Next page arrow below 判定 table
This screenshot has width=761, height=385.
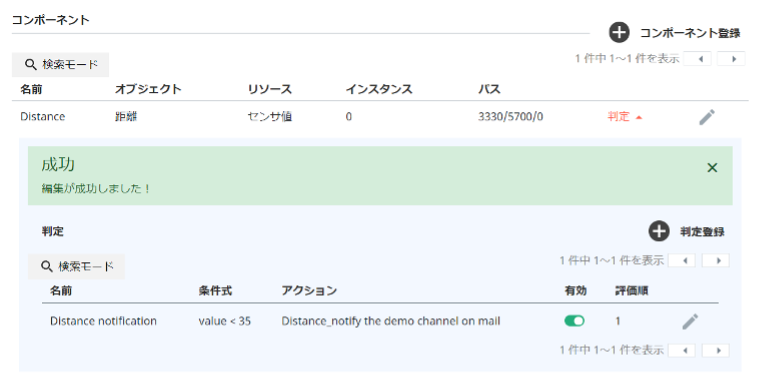point(715,350)
